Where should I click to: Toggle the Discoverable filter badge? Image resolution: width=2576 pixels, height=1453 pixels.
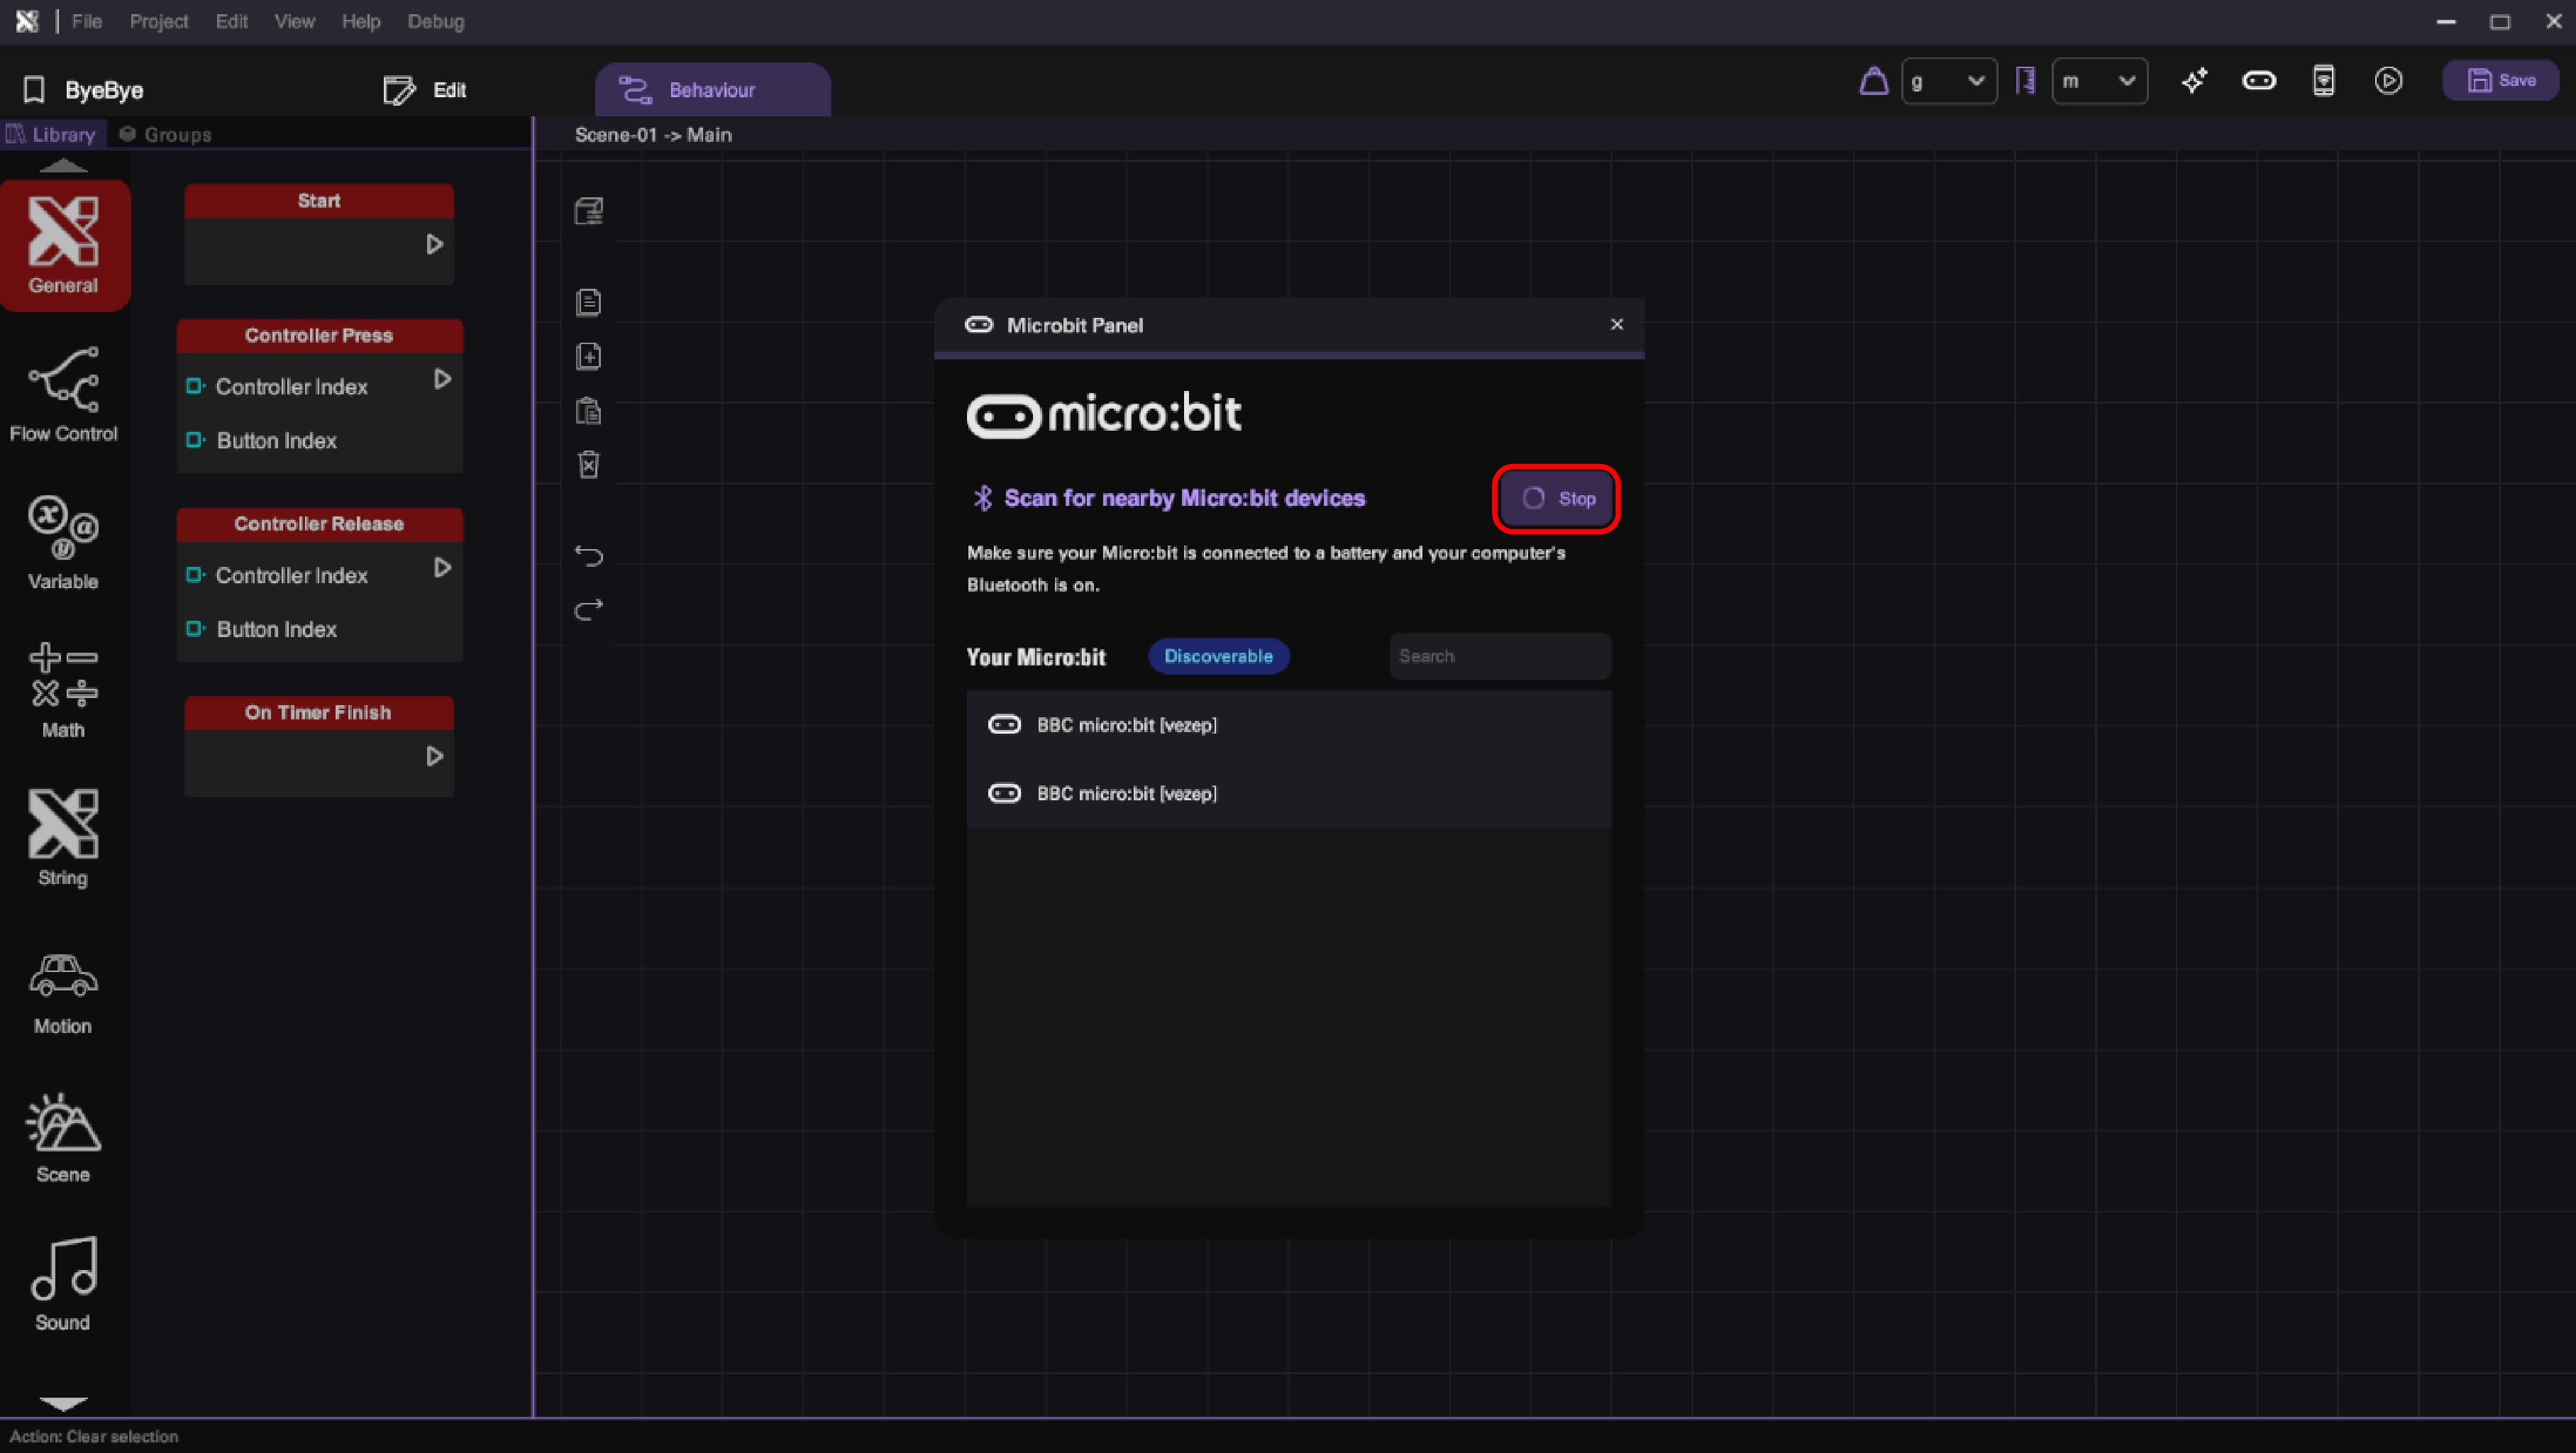[1217, 656]
